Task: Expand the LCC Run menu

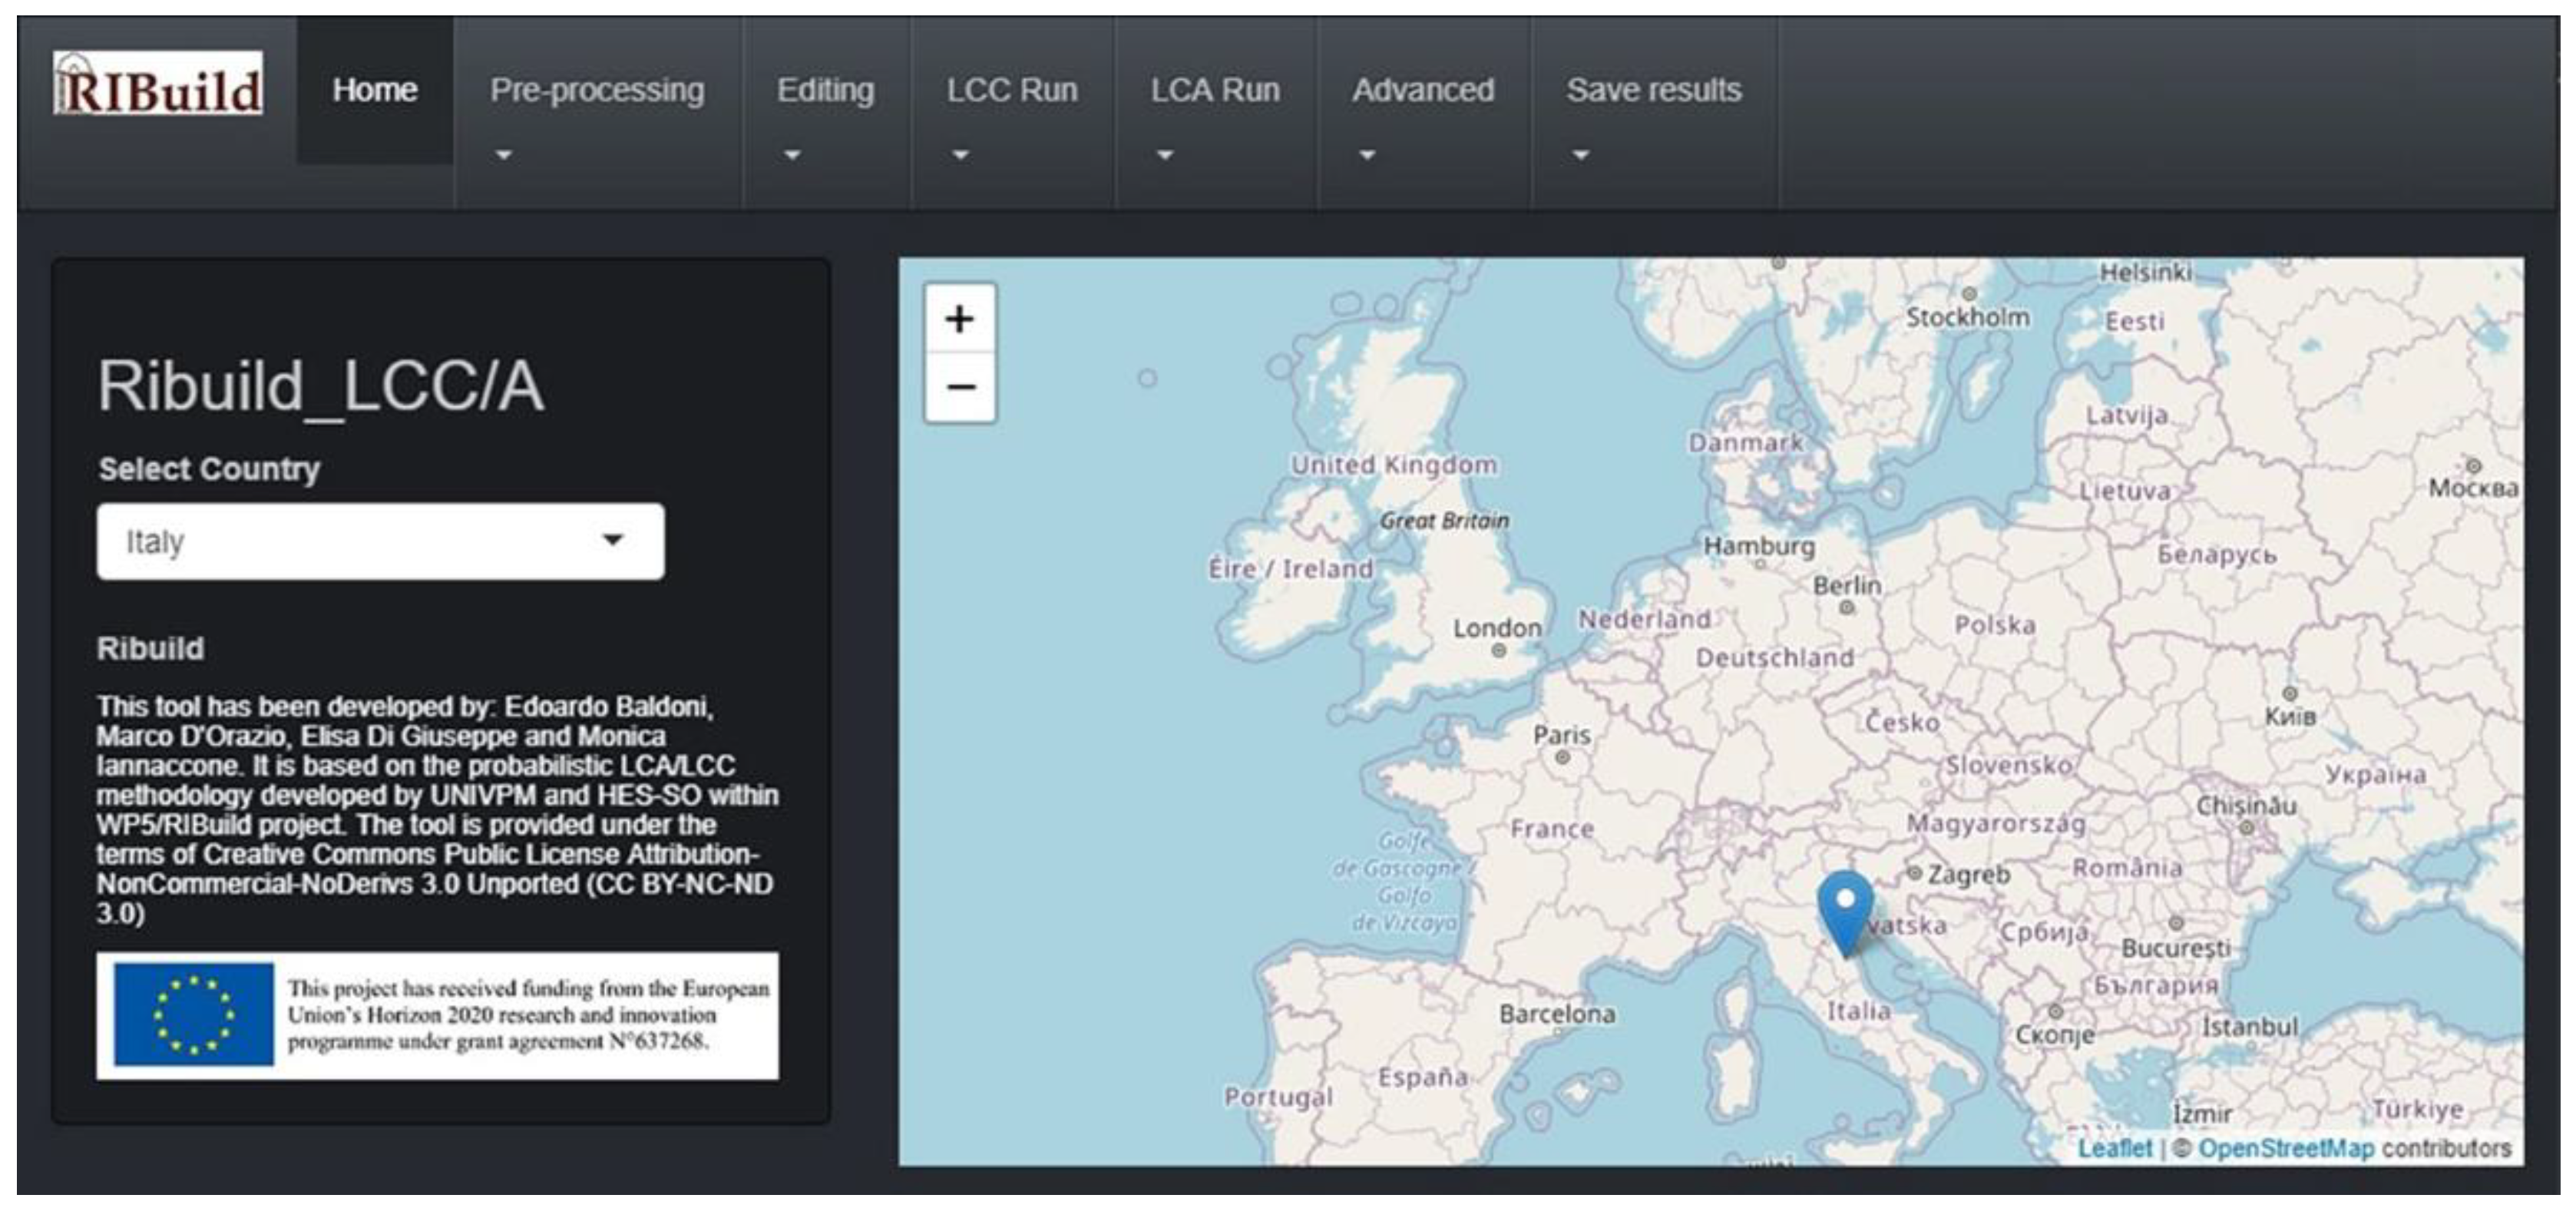Action: click(x=1011, y=91)
